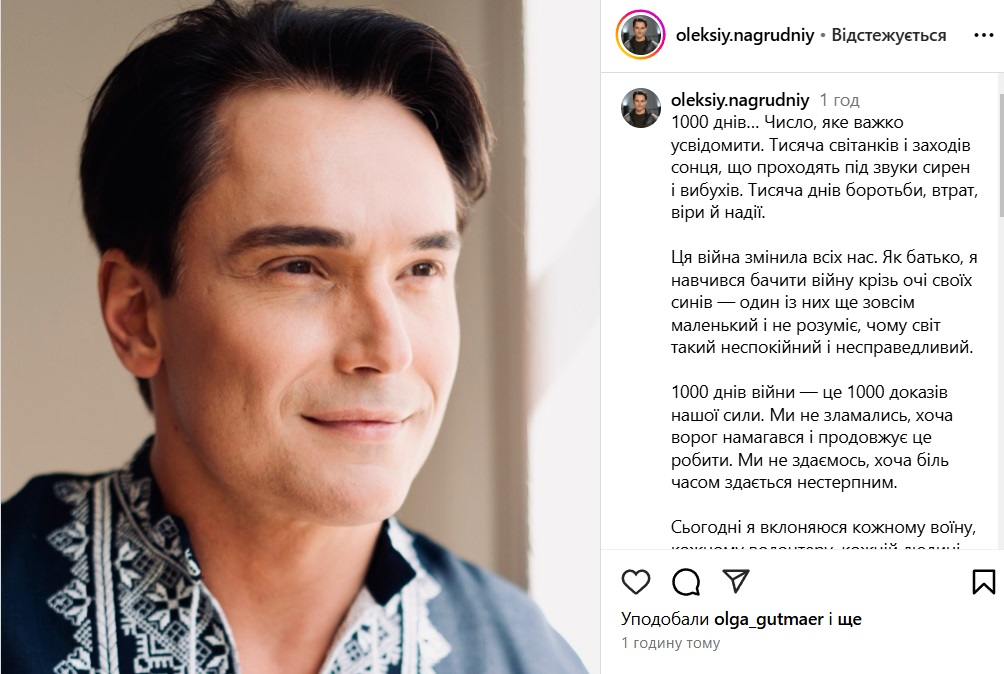Click caption line 'Сьогодні я вклоняюся'
The height and width of the screenshot is (674, 1004).
click(x=823, y=527)
